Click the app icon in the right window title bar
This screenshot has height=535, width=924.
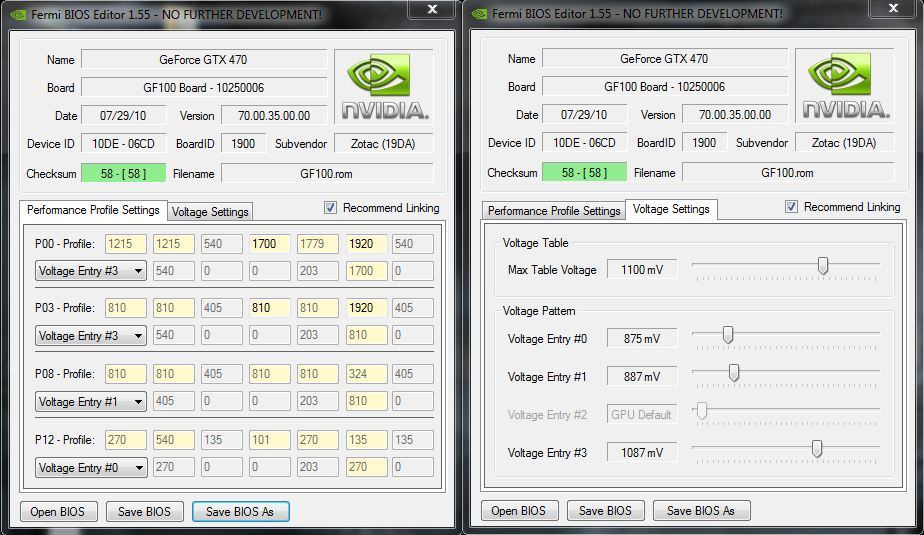[x=479, y=14]
